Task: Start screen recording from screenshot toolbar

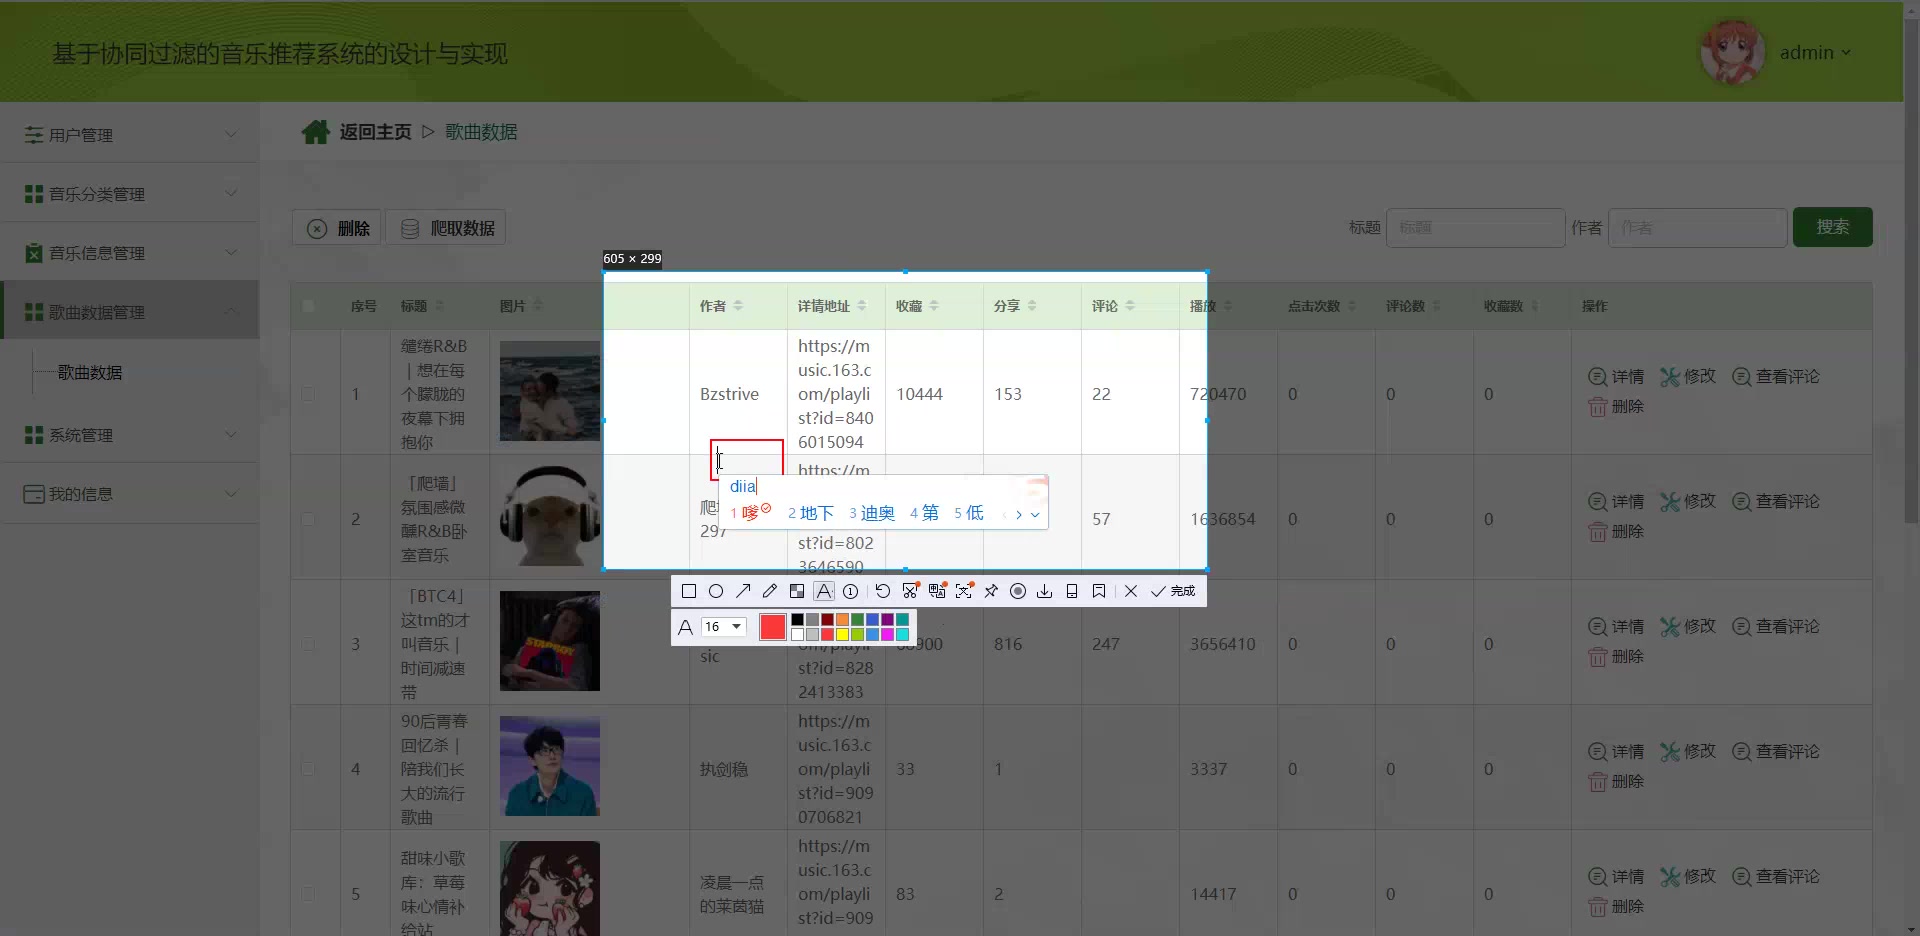Action: click(x=1018, y=591)
